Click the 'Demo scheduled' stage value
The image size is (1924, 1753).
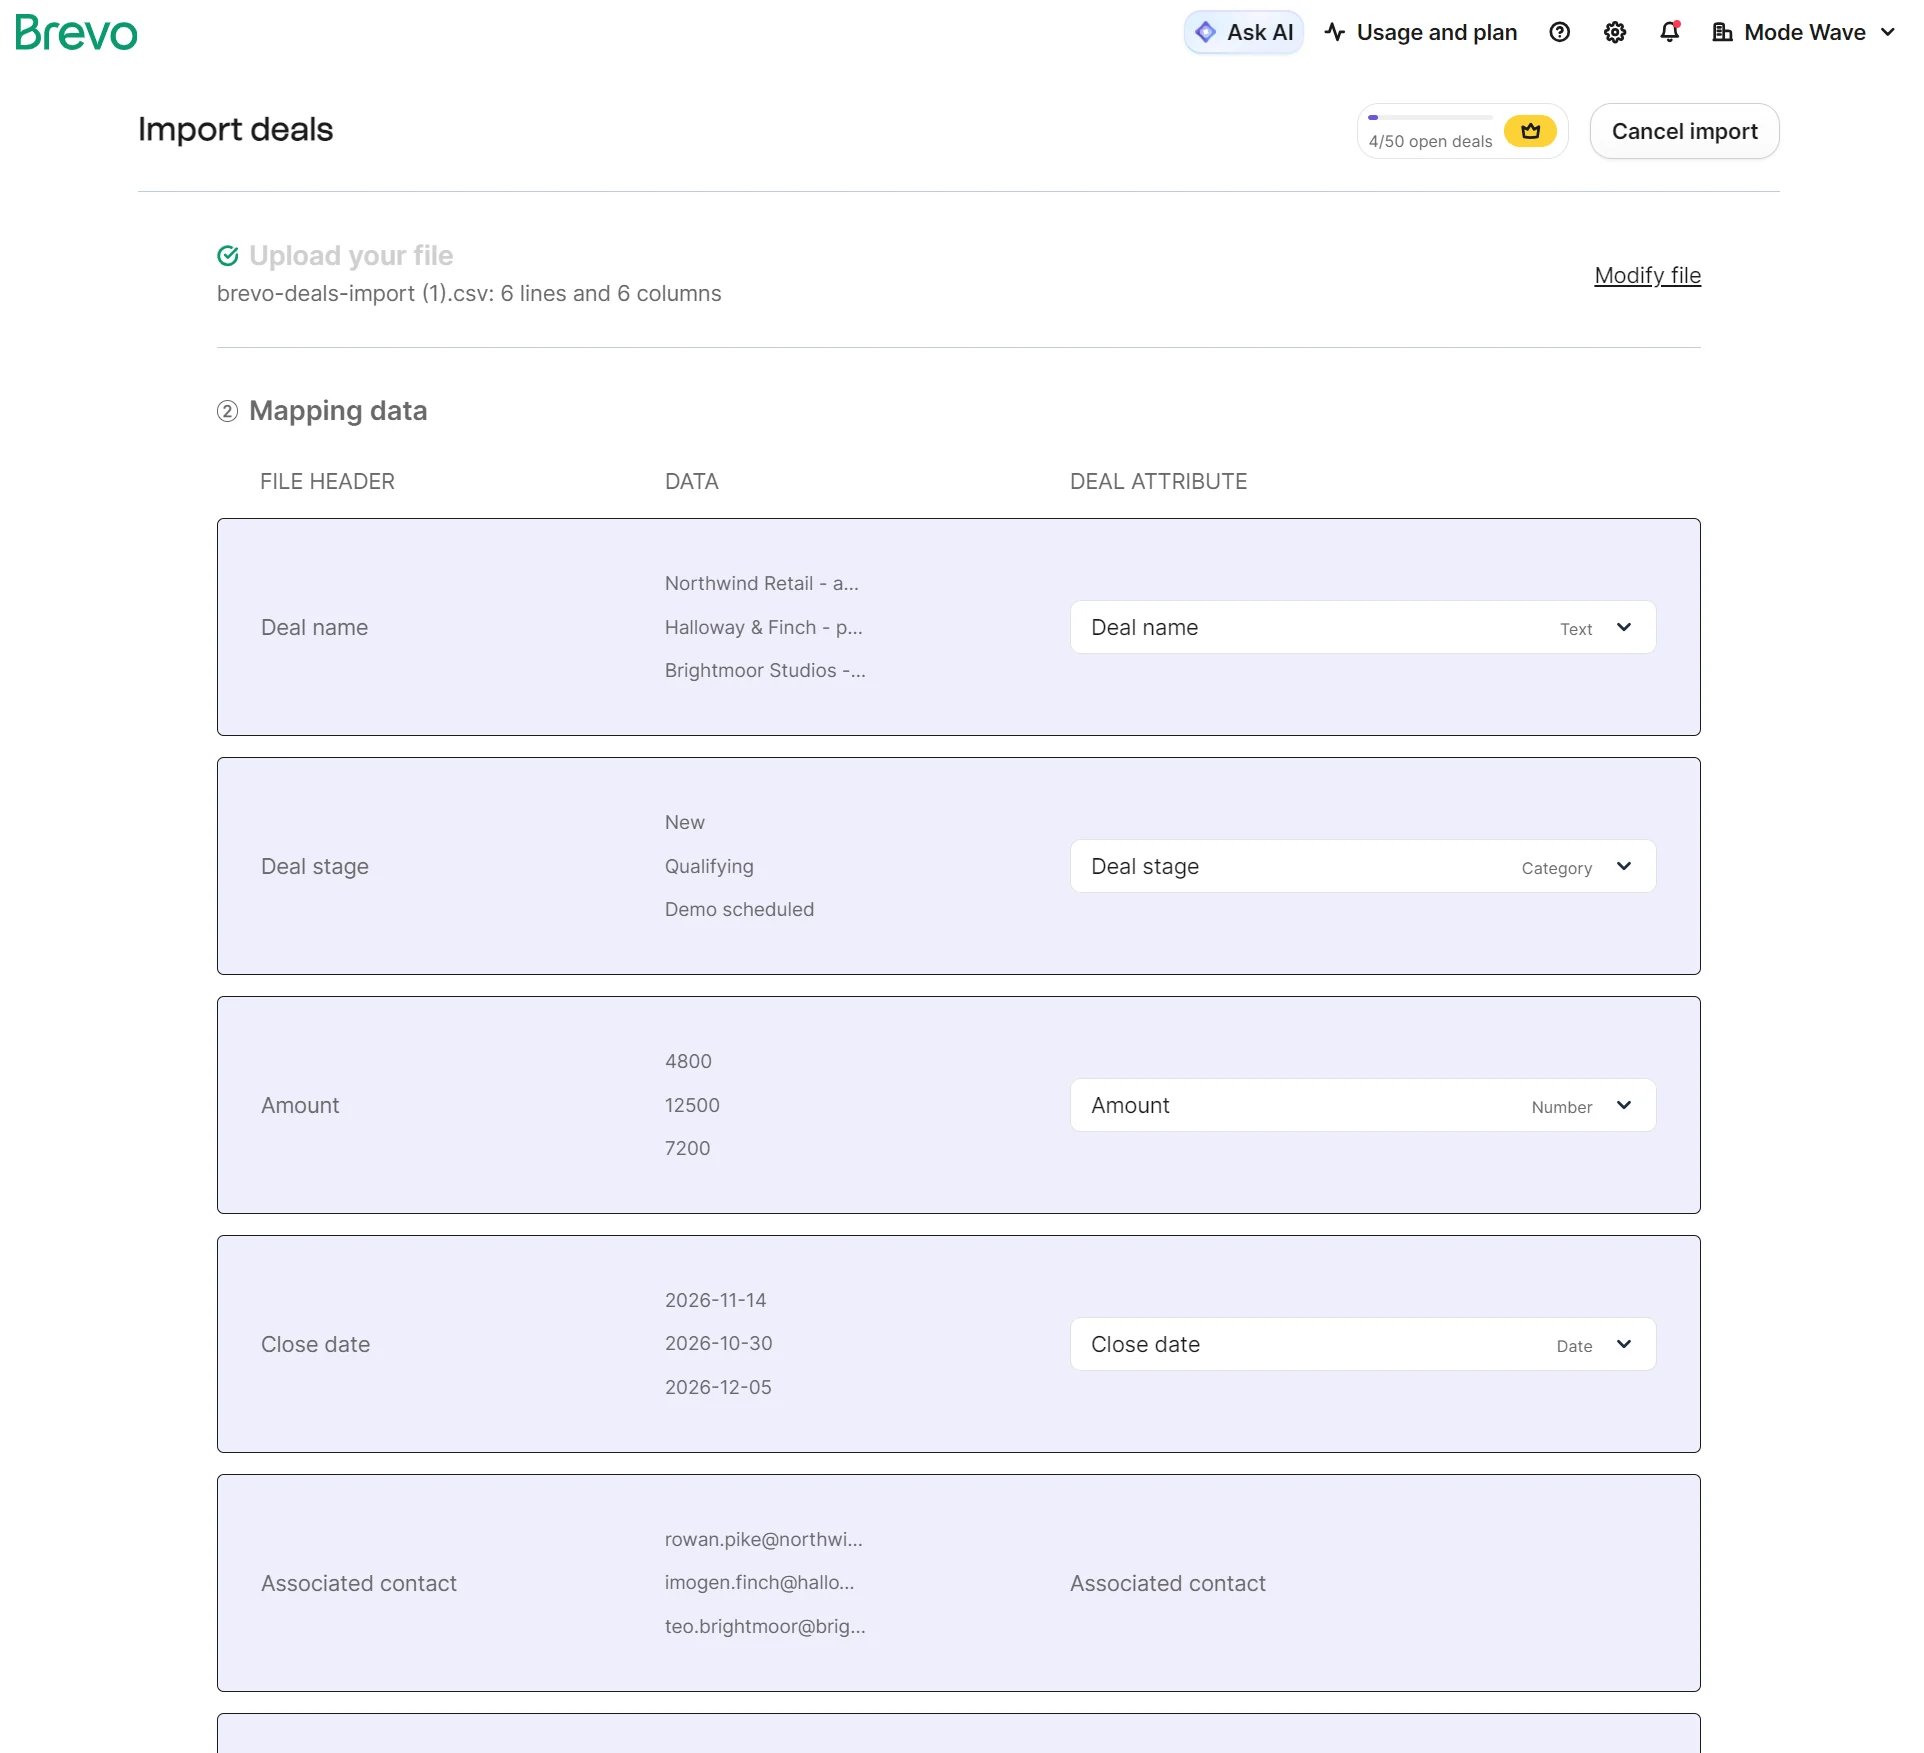click(x=739, y=909)
